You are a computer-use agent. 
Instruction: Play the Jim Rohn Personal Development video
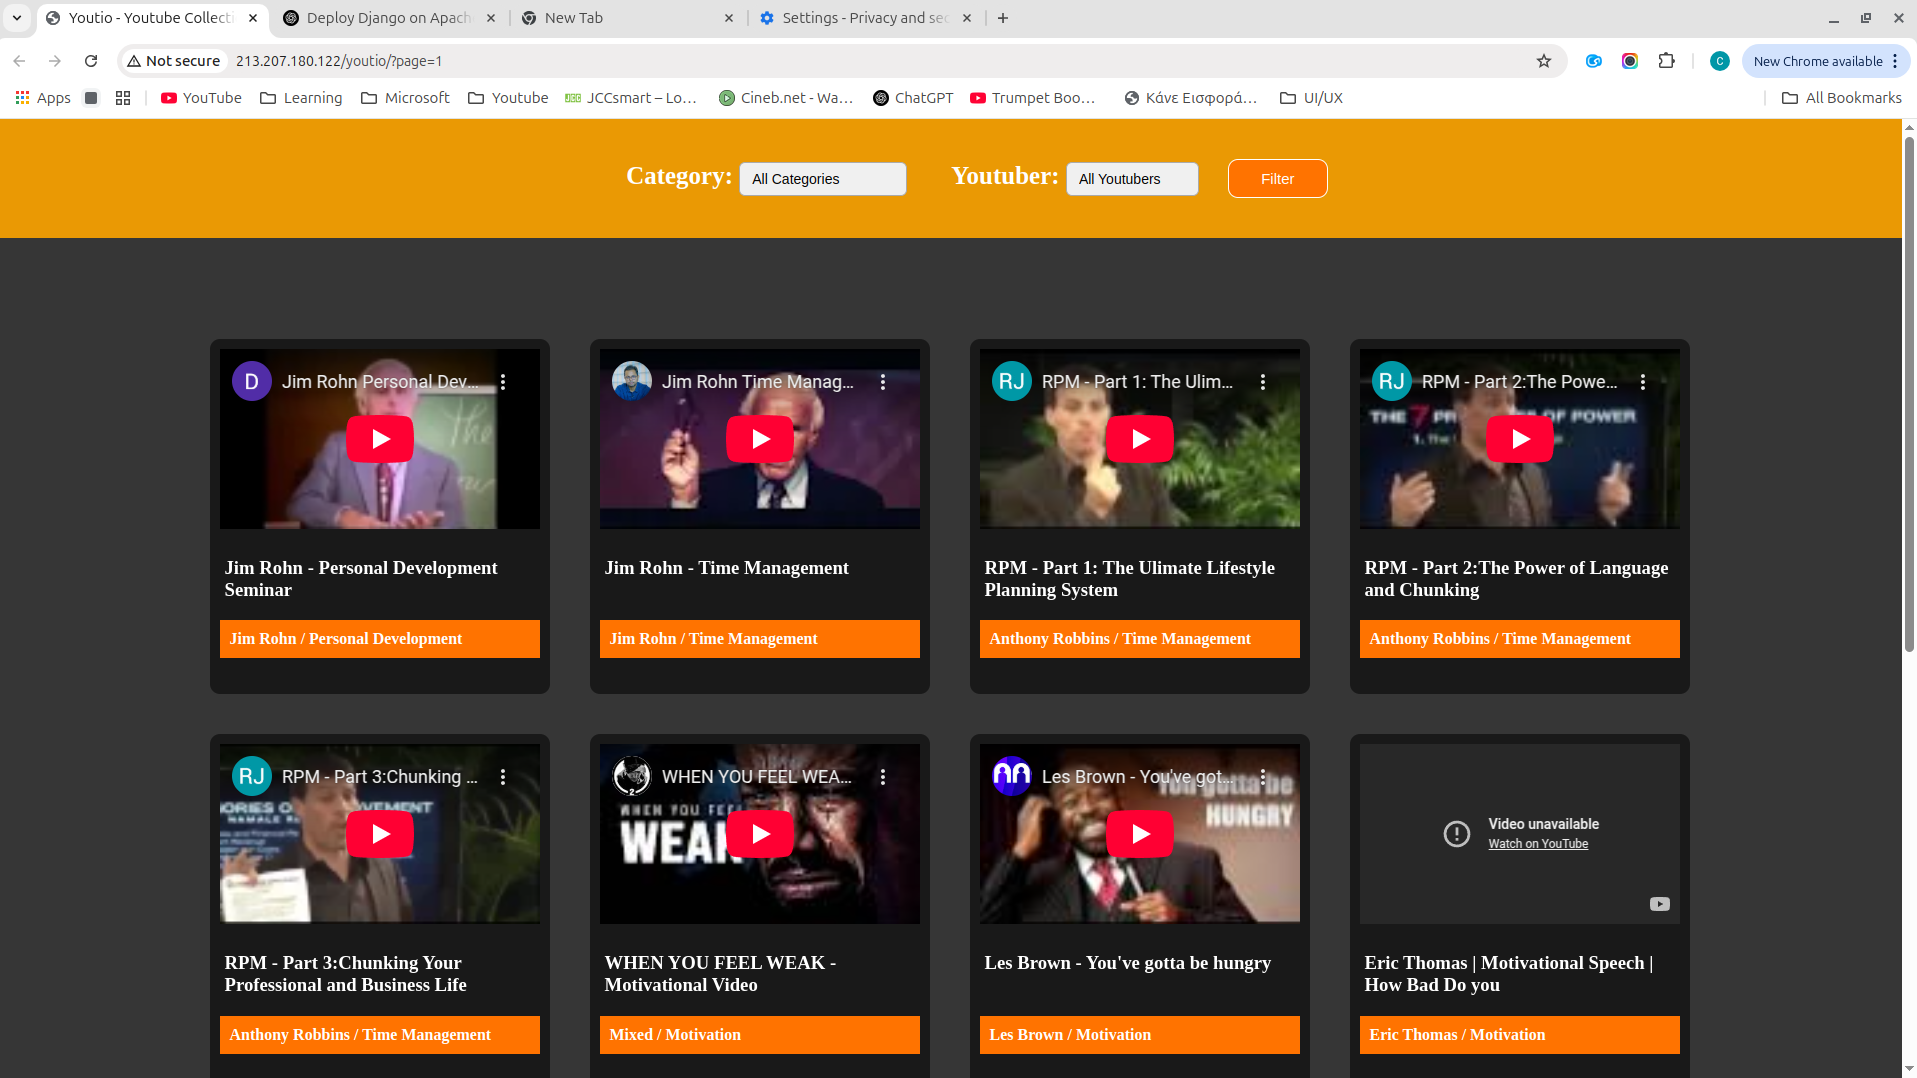coord(380,439)
